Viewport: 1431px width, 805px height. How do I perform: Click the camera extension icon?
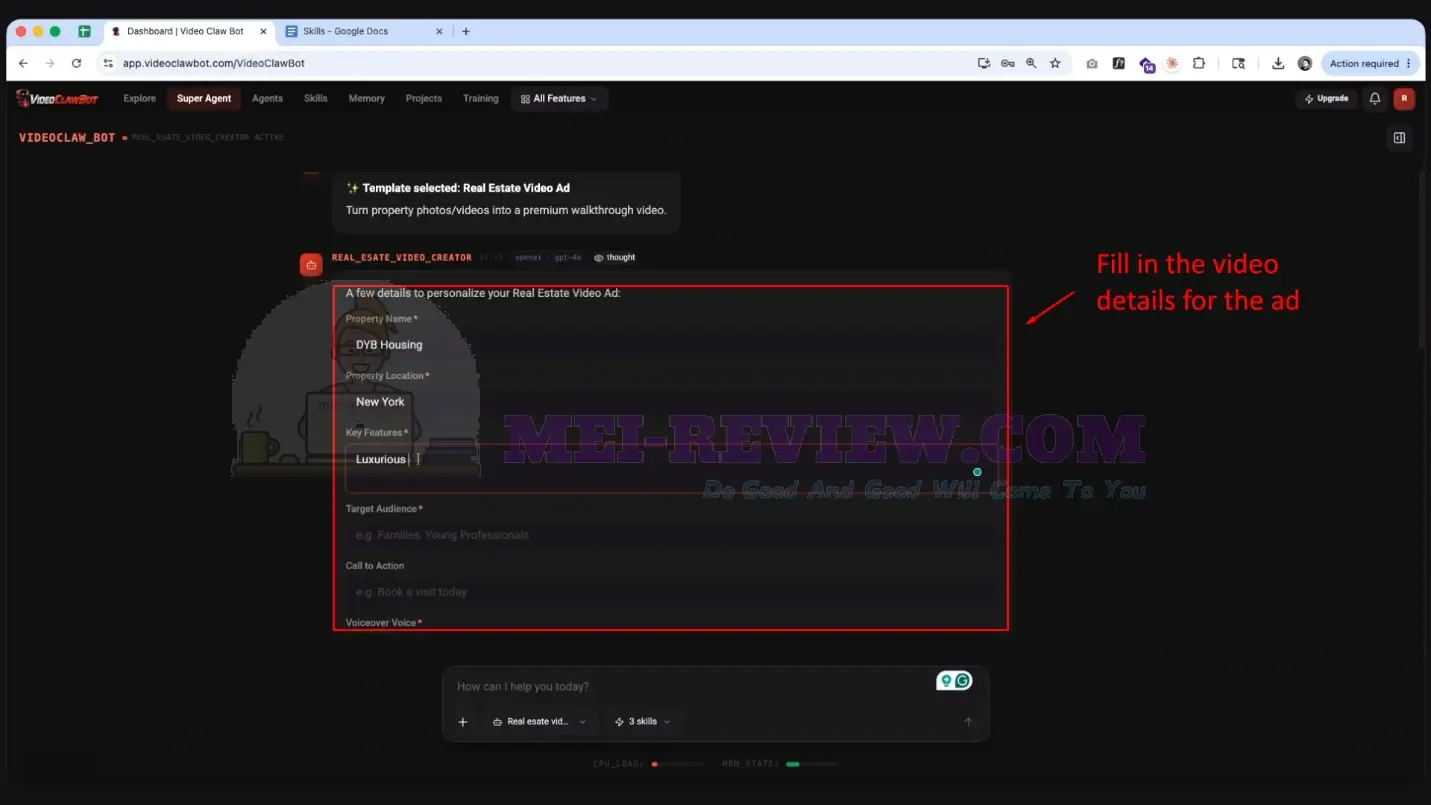pyautogui.click(x=1092, y=63)
